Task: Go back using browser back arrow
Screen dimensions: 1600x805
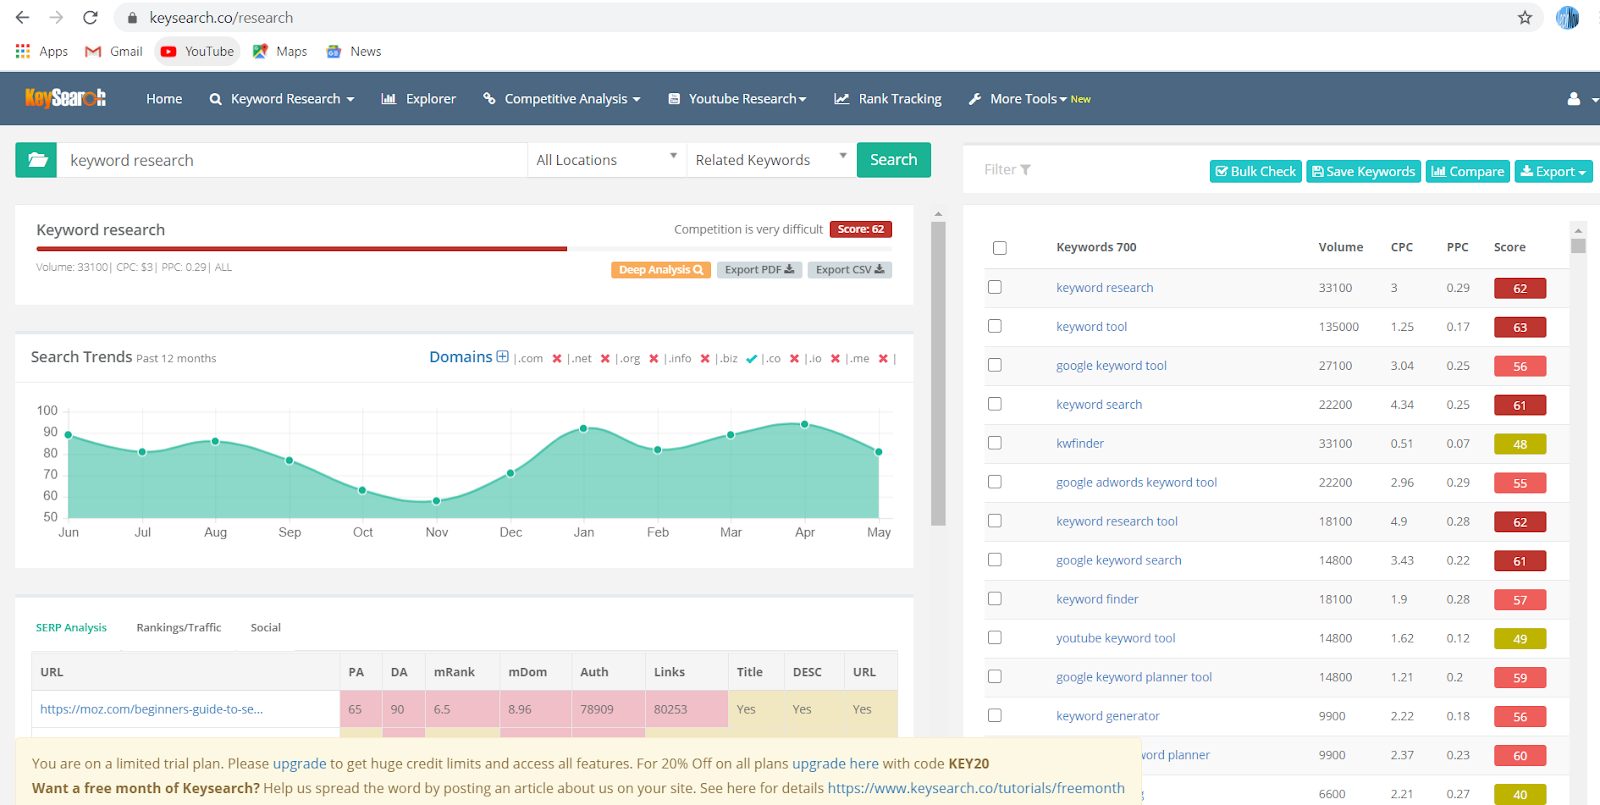Action: click(x=22, y=17)
